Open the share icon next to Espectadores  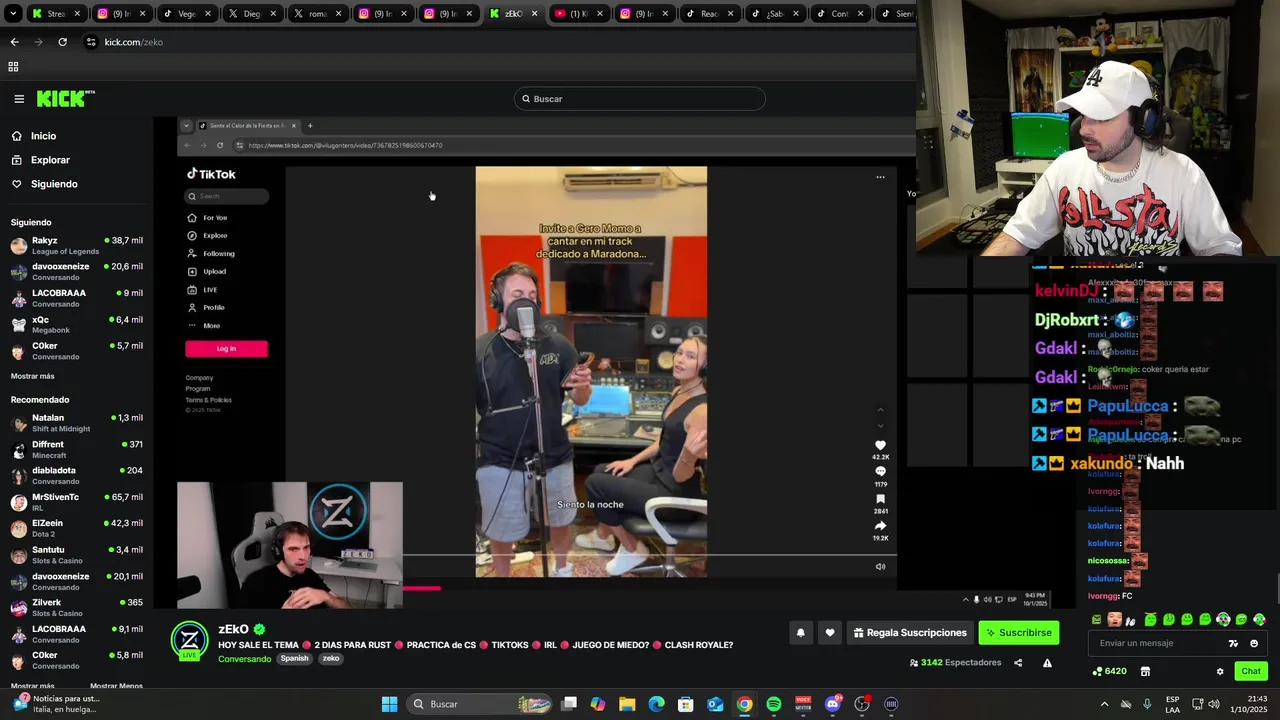(x=1018, y=663)
